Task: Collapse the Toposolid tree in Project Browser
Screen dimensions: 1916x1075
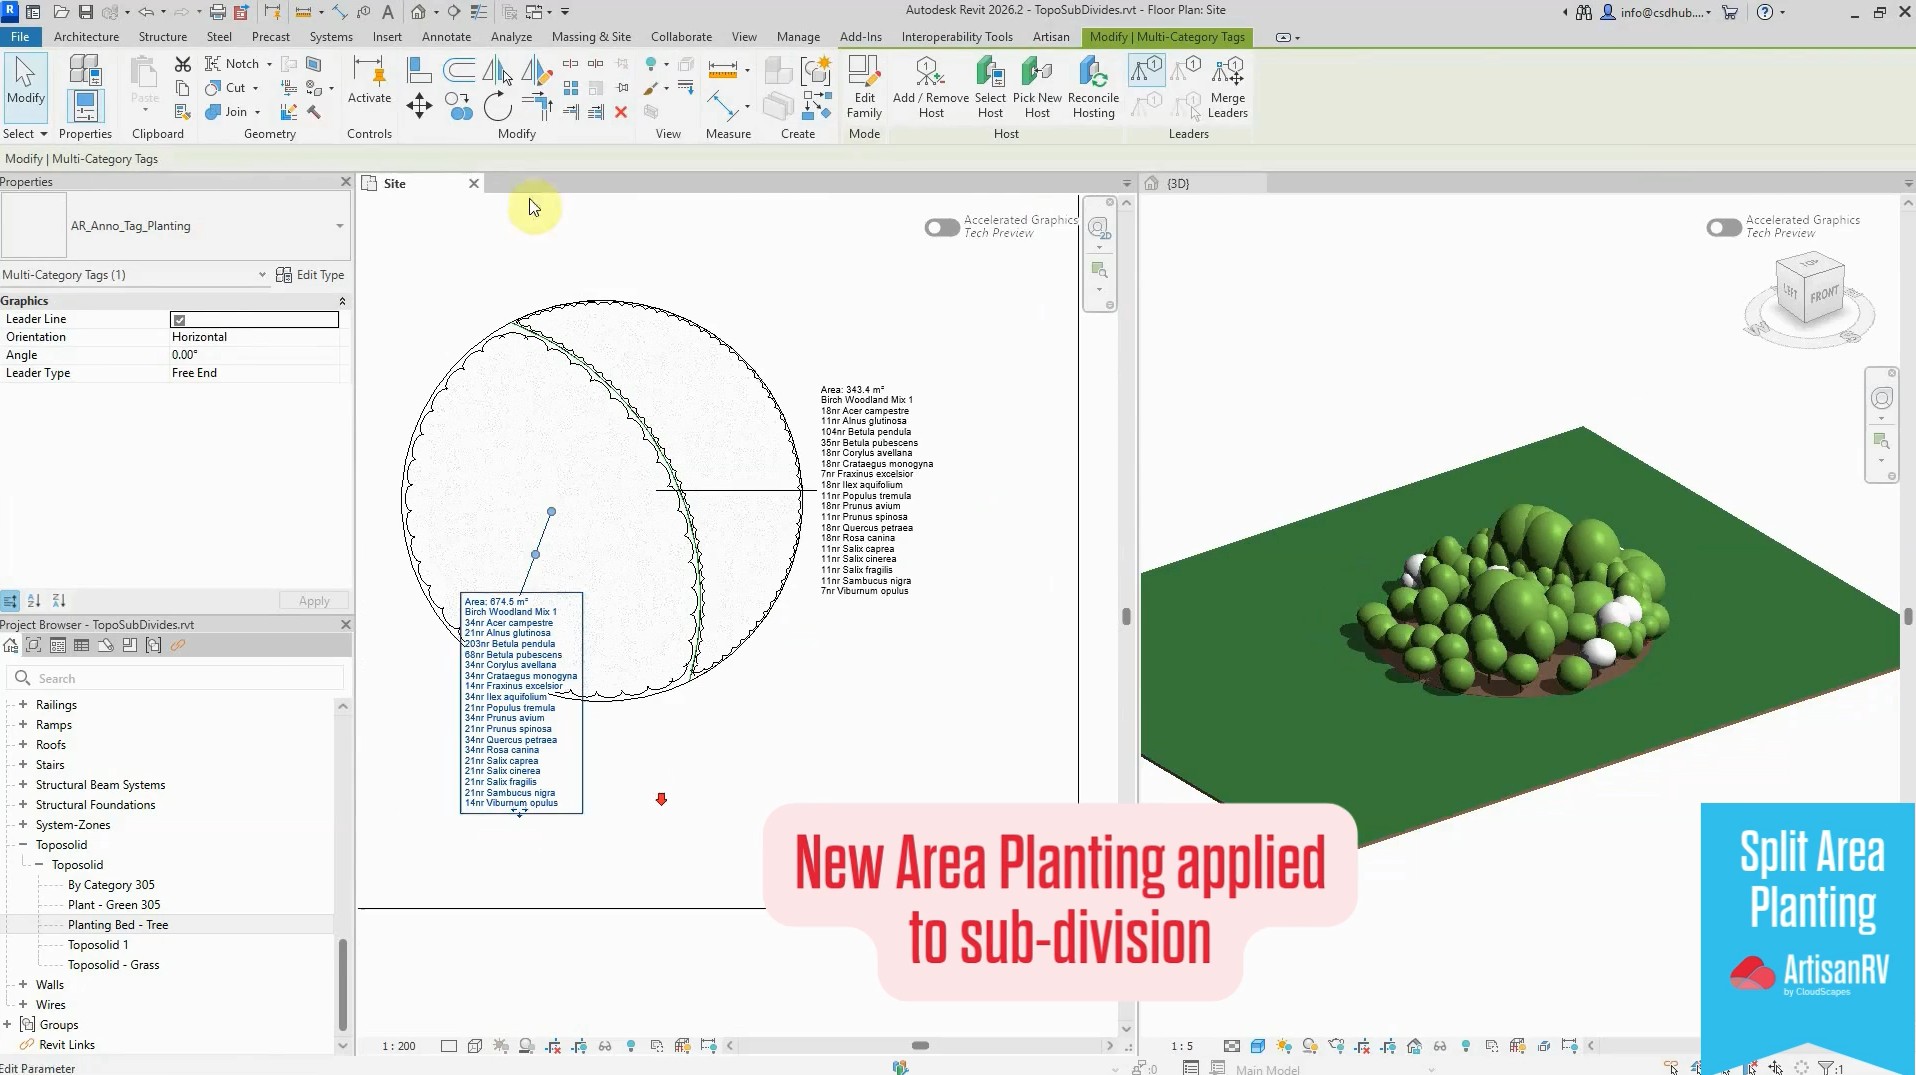Action: 22,844
